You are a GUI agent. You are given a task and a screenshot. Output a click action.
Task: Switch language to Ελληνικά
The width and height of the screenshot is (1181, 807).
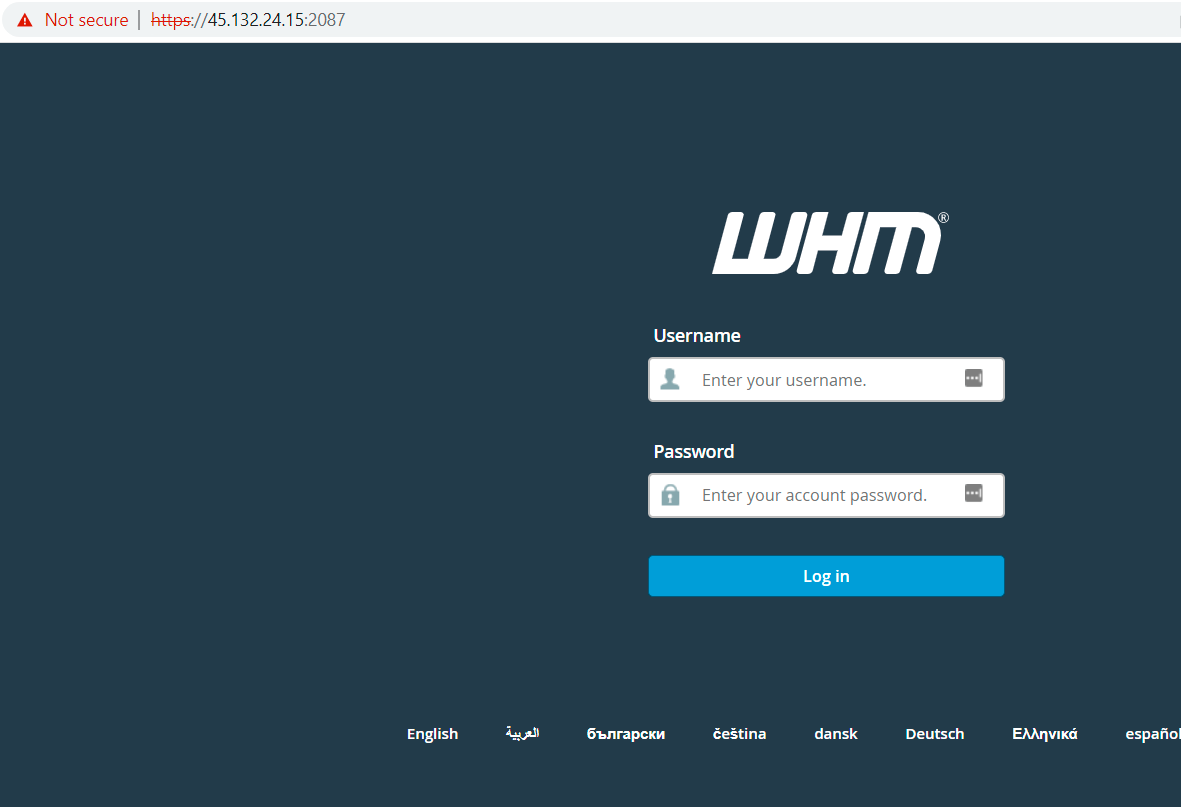1045,734
